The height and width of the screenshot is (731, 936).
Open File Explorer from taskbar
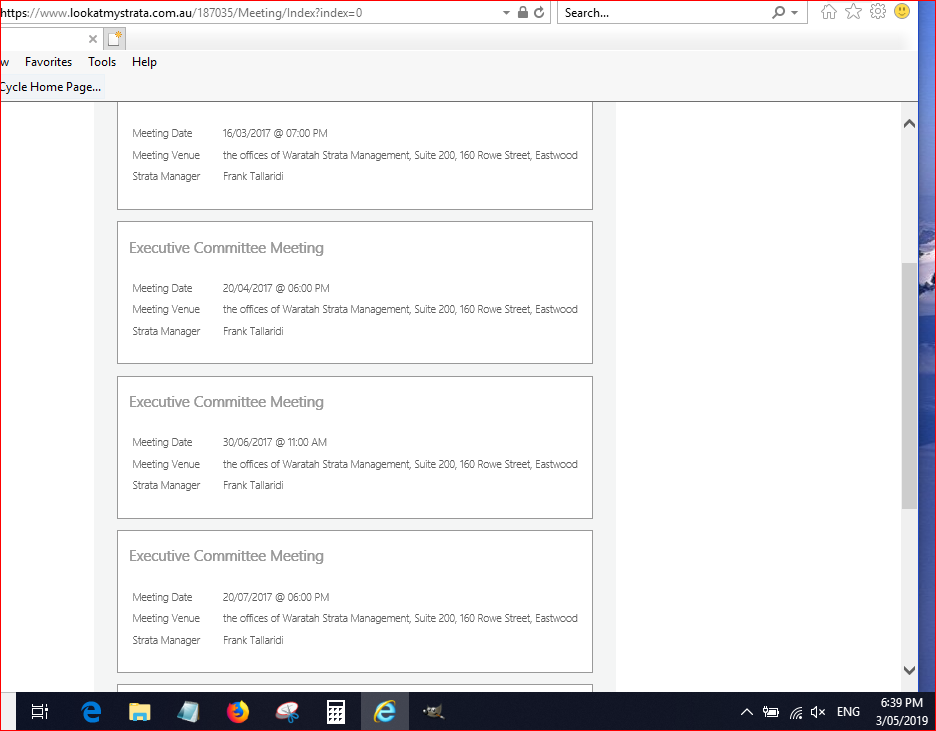click(x=140, y=711)
